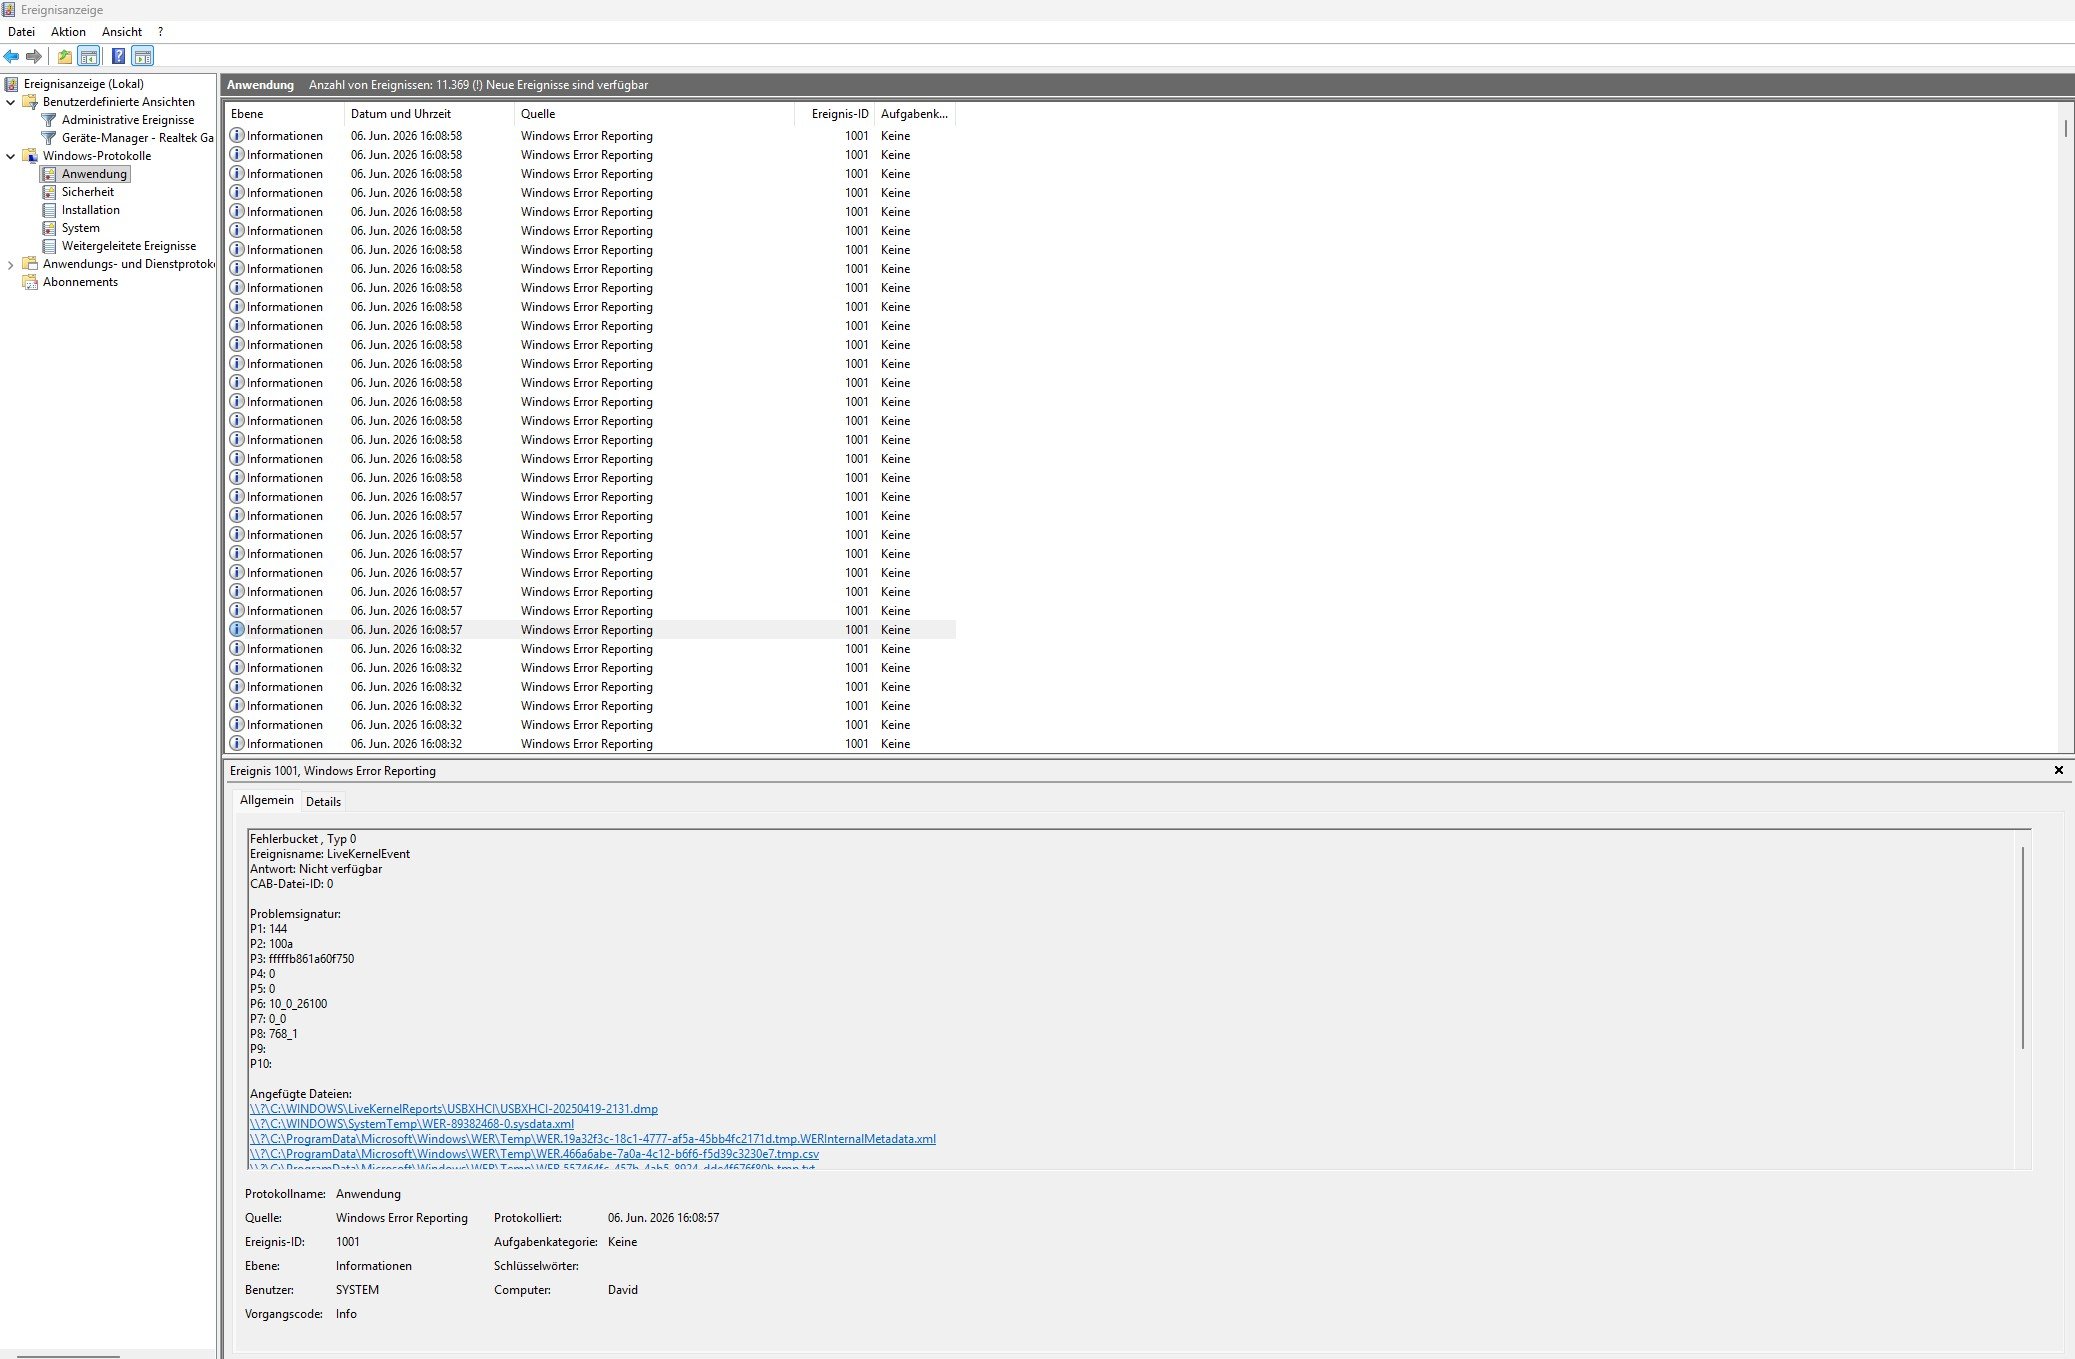This screenshot has height=1359, width=2075.
Task: Switch to the Allgemein tab
Action: point(266,800)
